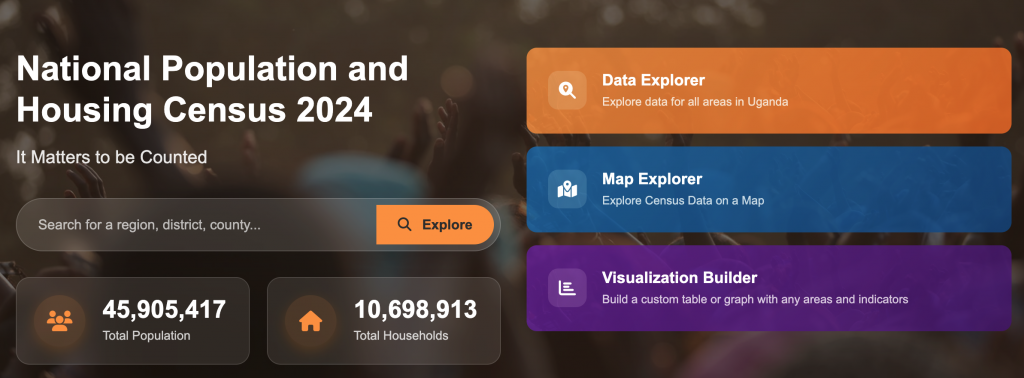Click the Visualization Builder bar chart icon
This screenshot has width=1024, height=378.
[567, 288]
